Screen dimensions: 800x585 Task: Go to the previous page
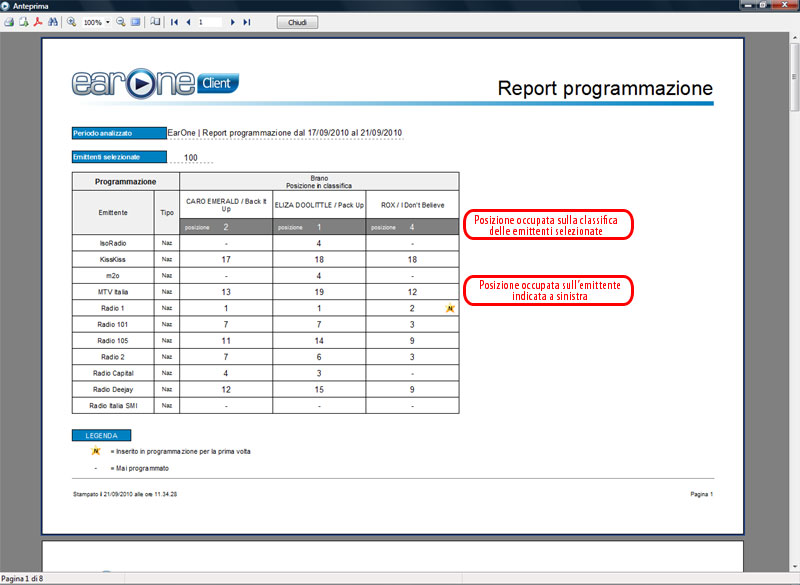click(188, 22)
